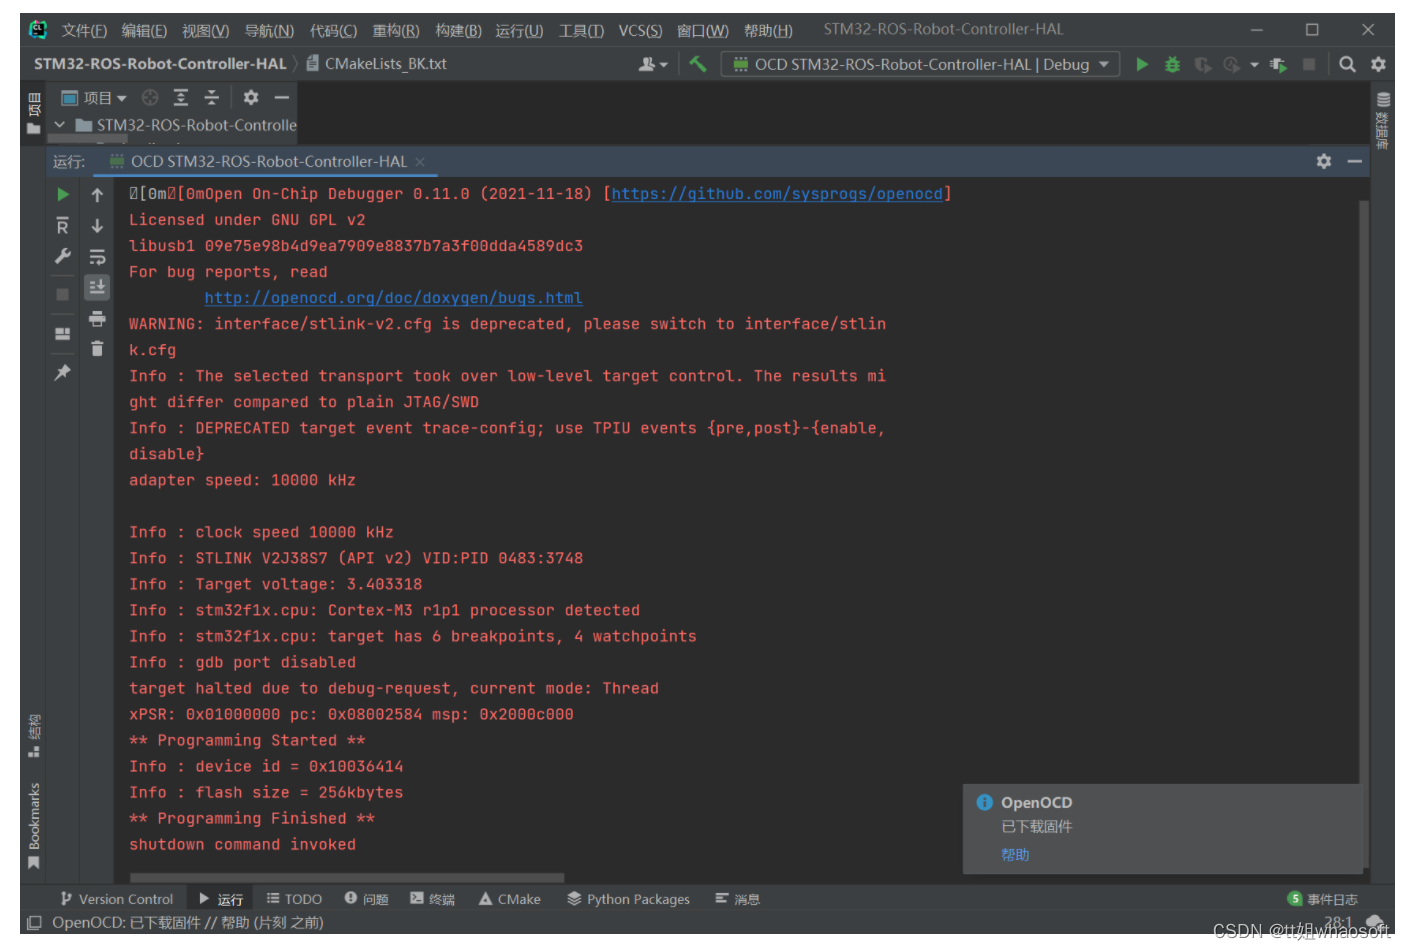
Task: Pin the run tab with pin icon
Action: tap(63, 372)
